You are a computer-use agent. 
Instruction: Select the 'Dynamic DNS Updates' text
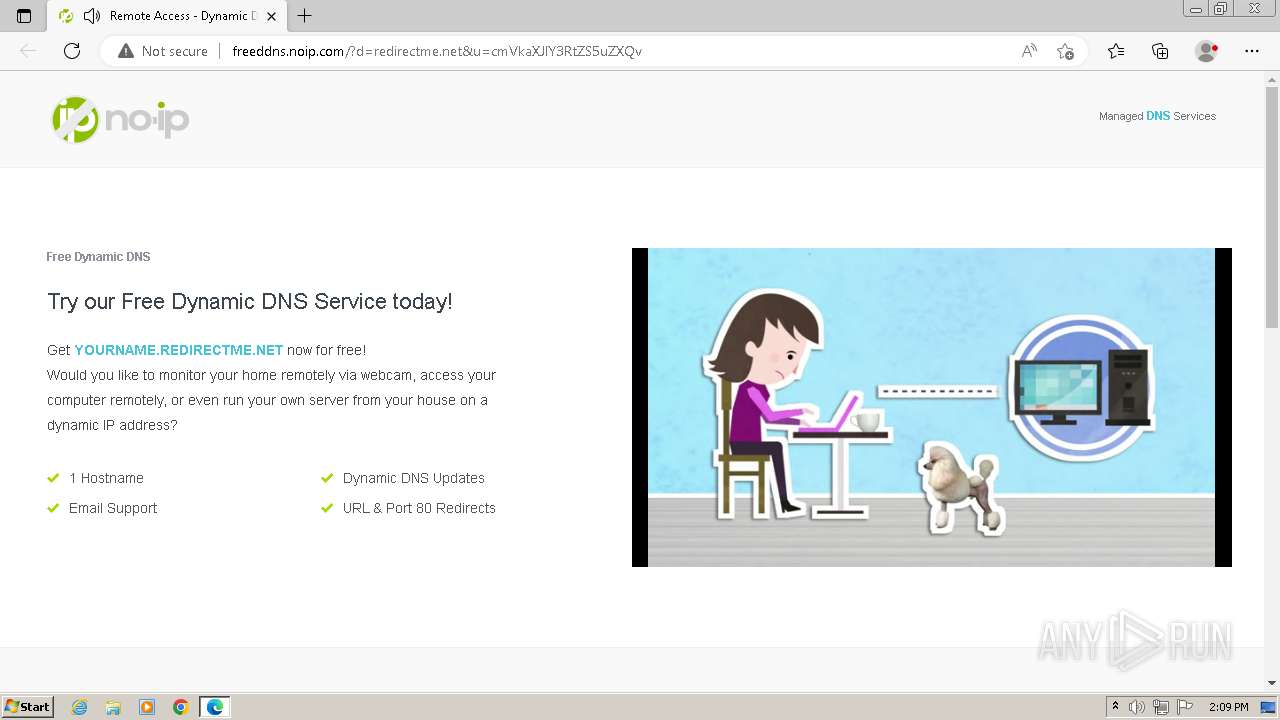414,478
